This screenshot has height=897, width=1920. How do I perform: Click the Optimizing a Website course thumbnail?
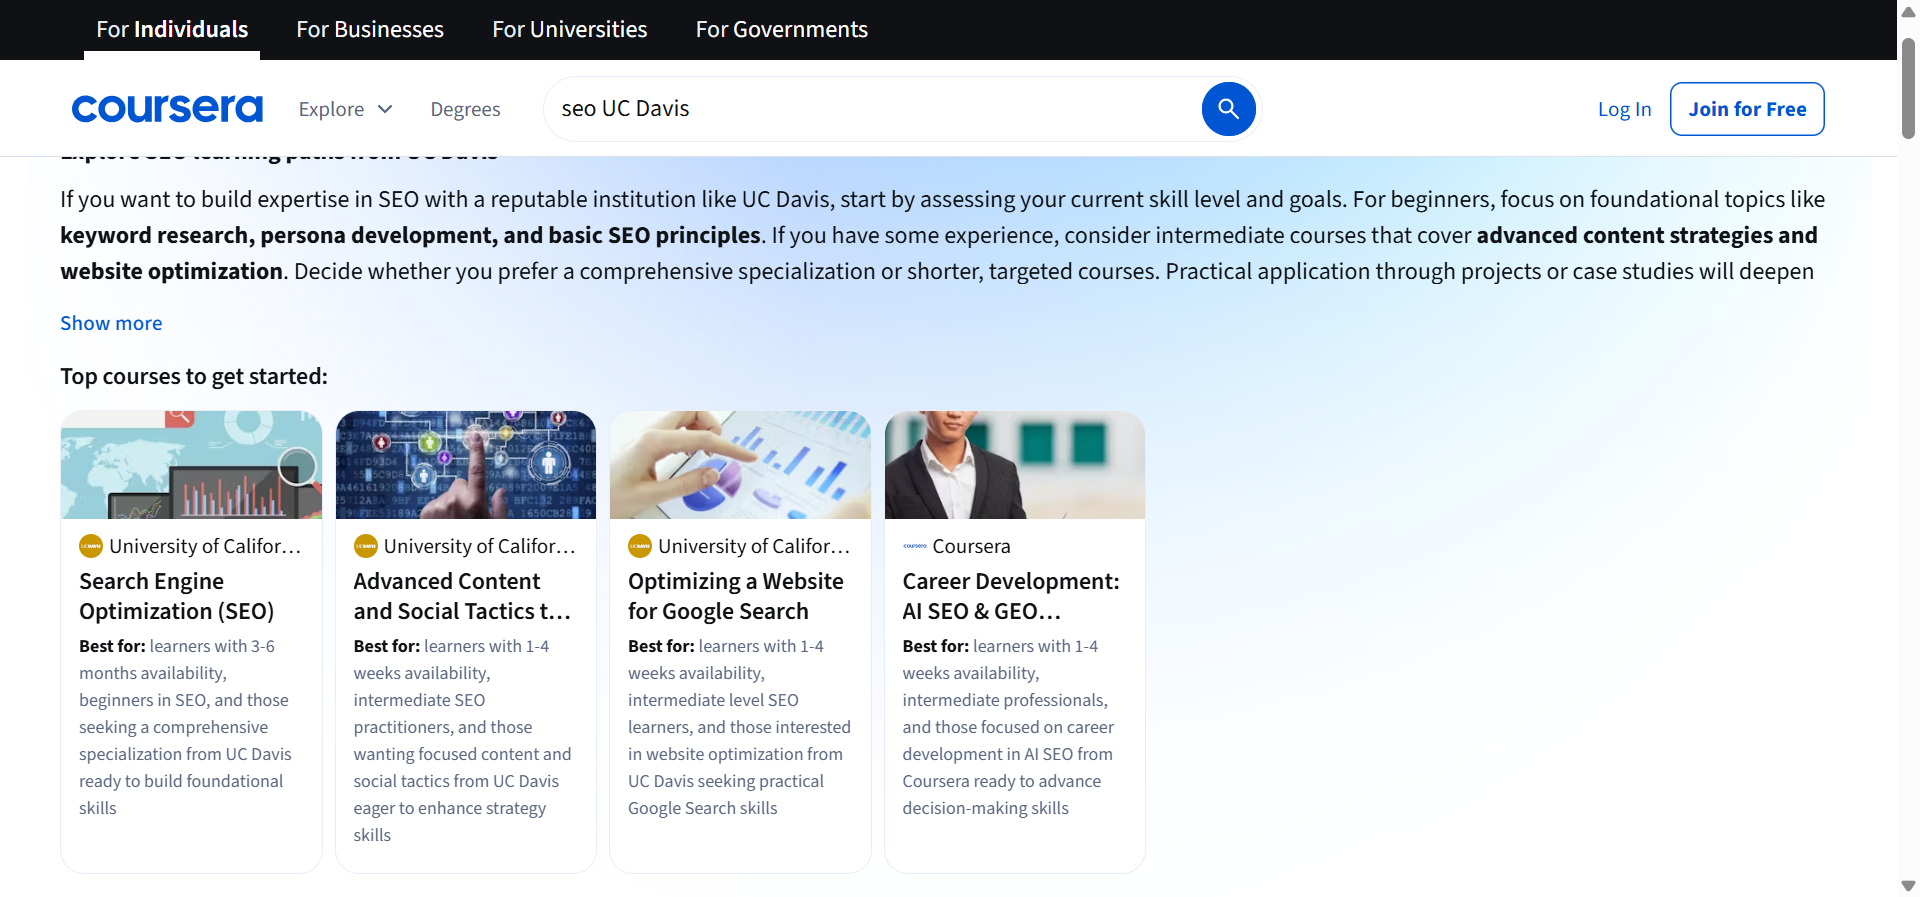click(740, 464)
